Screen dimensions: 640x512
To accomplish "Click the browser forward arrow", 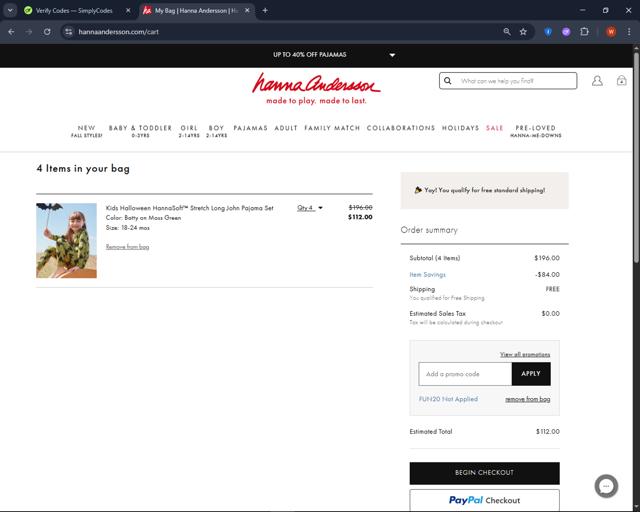I will coord(29,32).
